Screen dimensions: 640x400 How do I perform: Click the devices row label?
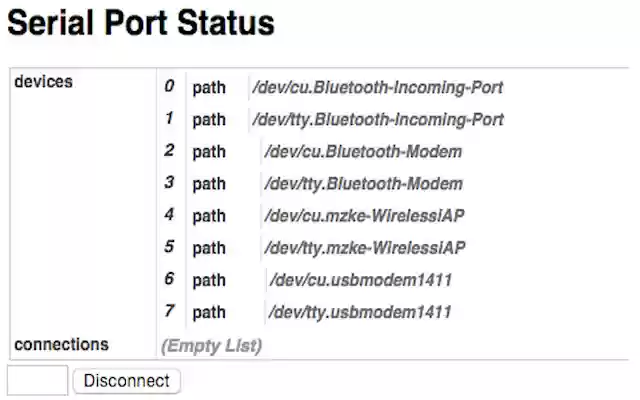coord(44,82)
